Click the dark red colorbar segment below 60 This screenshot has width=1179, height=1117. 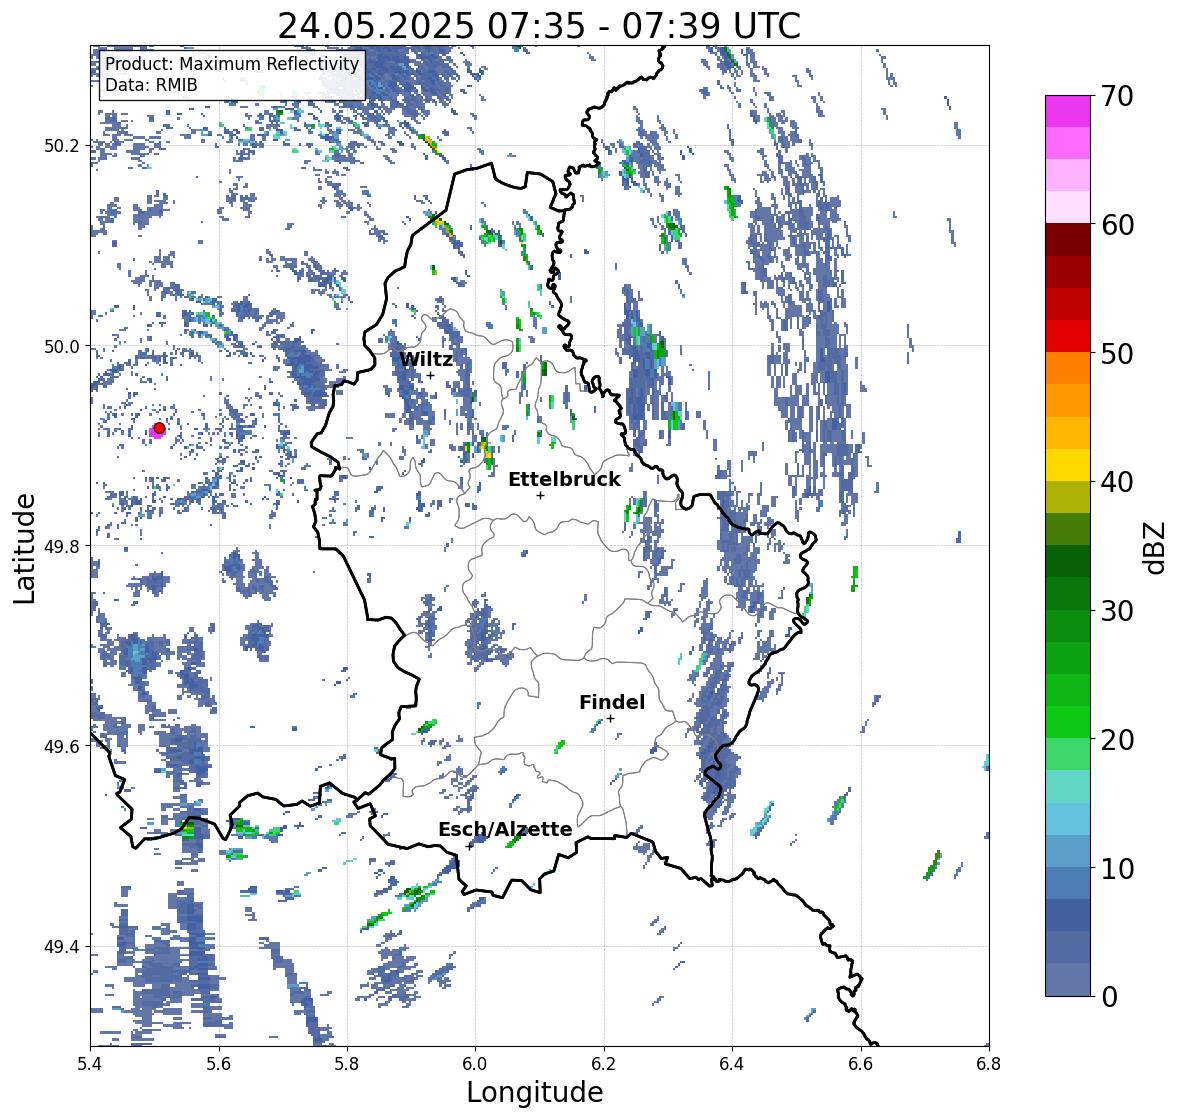(1068, 240)
